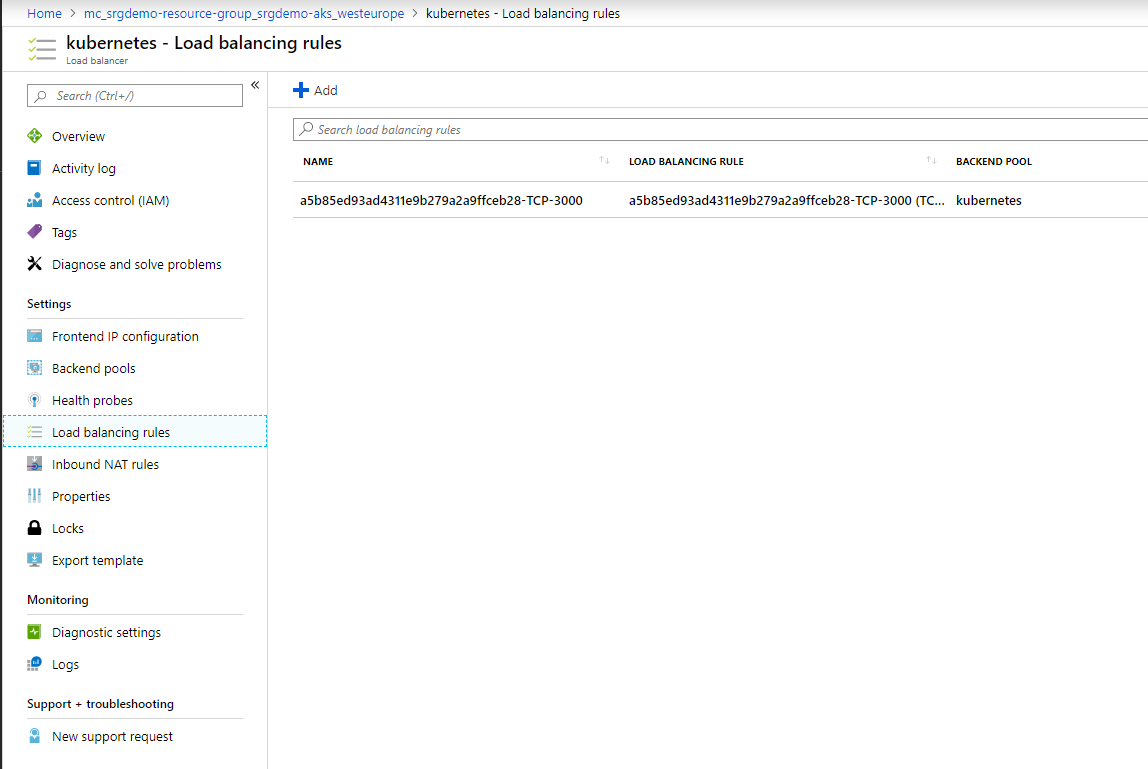Click the Overview icon in sidebar
The height and width of the screenshot is (769, 1148).
click(x=35, y=136)
